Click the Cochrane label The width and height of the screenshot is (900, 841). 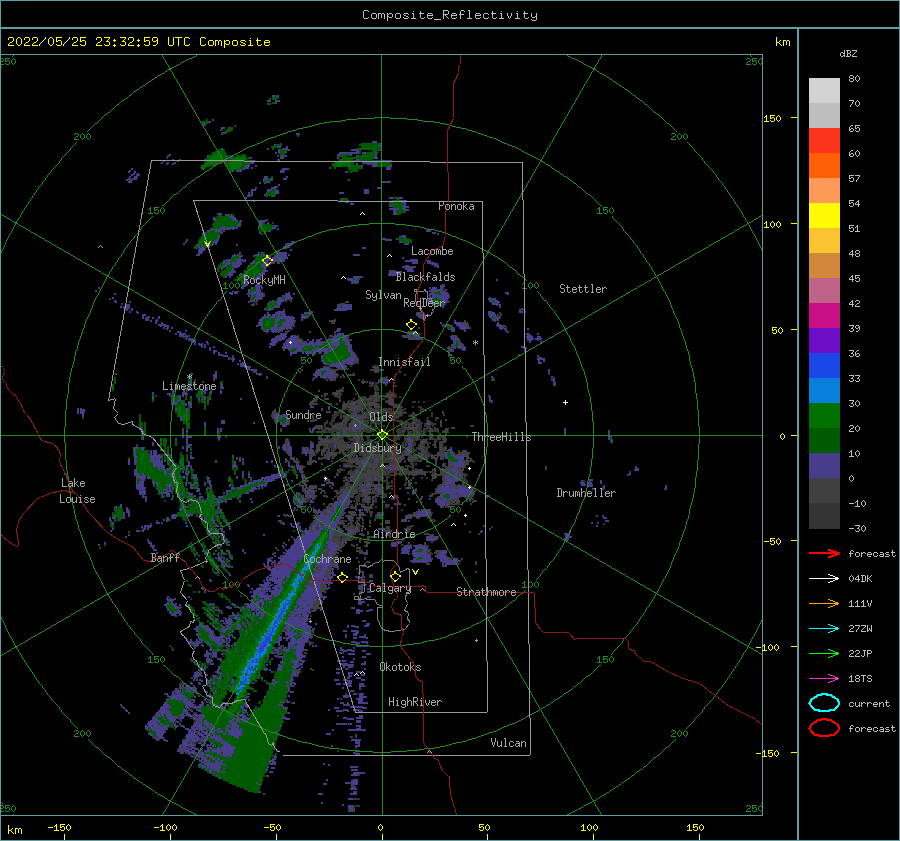[x=327, y=559]
